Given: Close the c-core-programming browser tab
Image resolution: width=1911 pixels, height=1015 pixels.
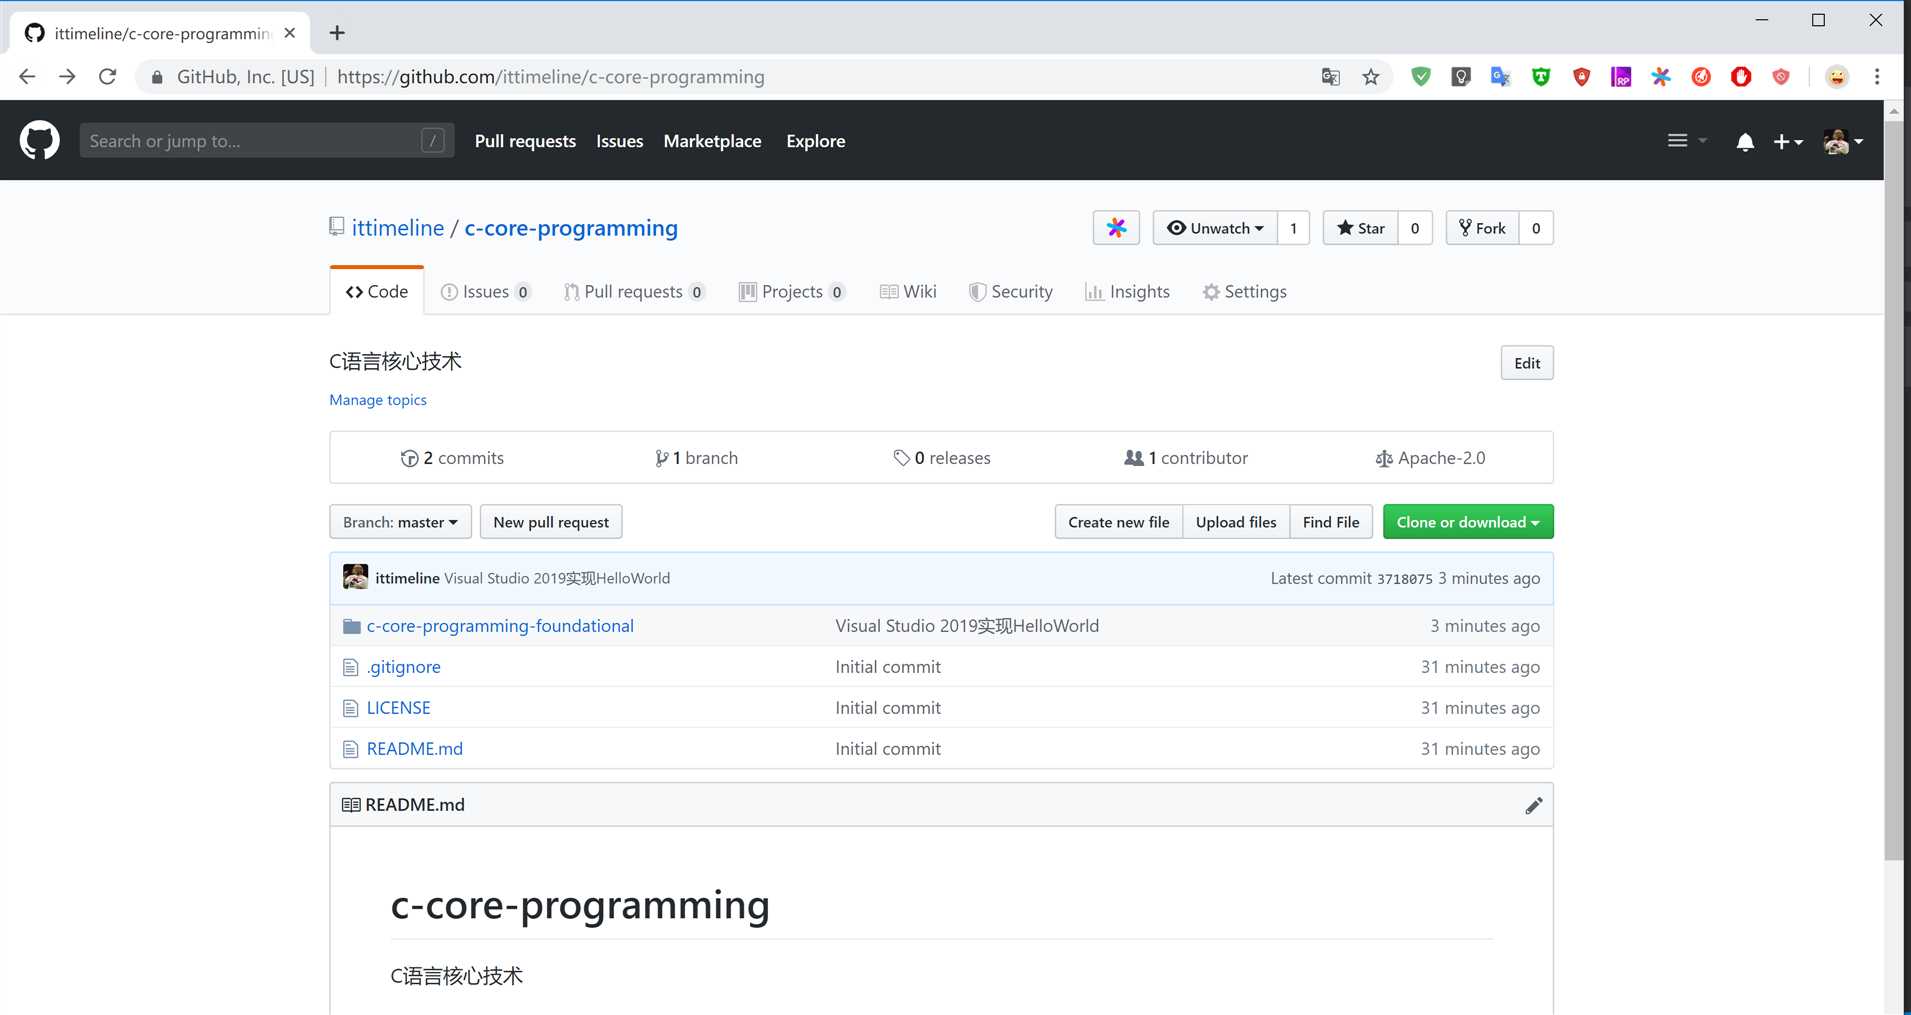Looking at the screenshot, I should [290, 33].
